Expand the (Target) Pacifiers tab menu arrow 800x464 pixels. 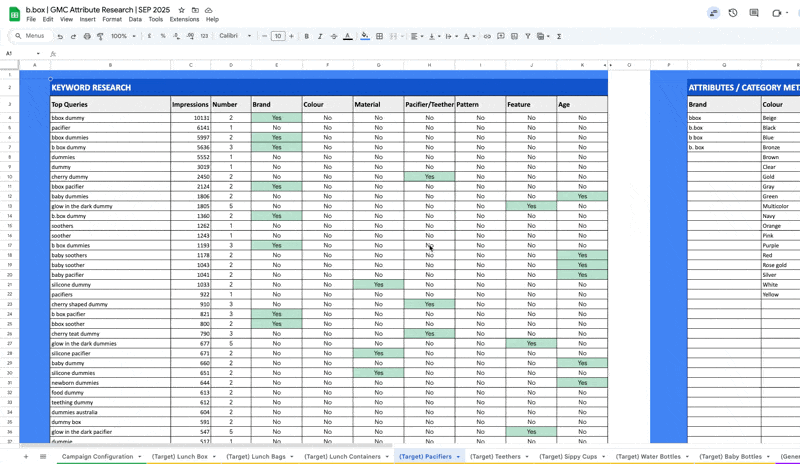[x=459, y=457]
